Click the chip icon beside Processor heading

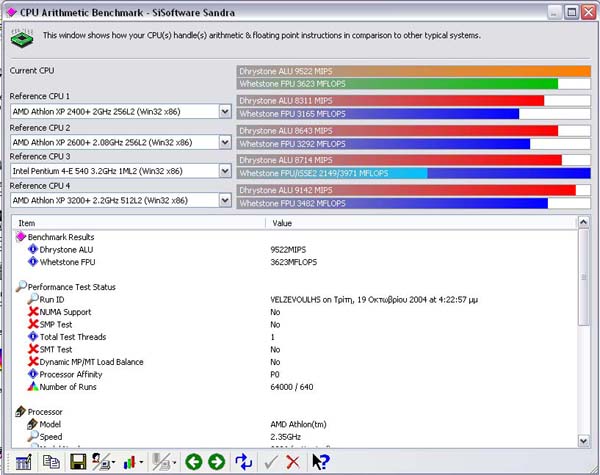click(x=21, y=411)
